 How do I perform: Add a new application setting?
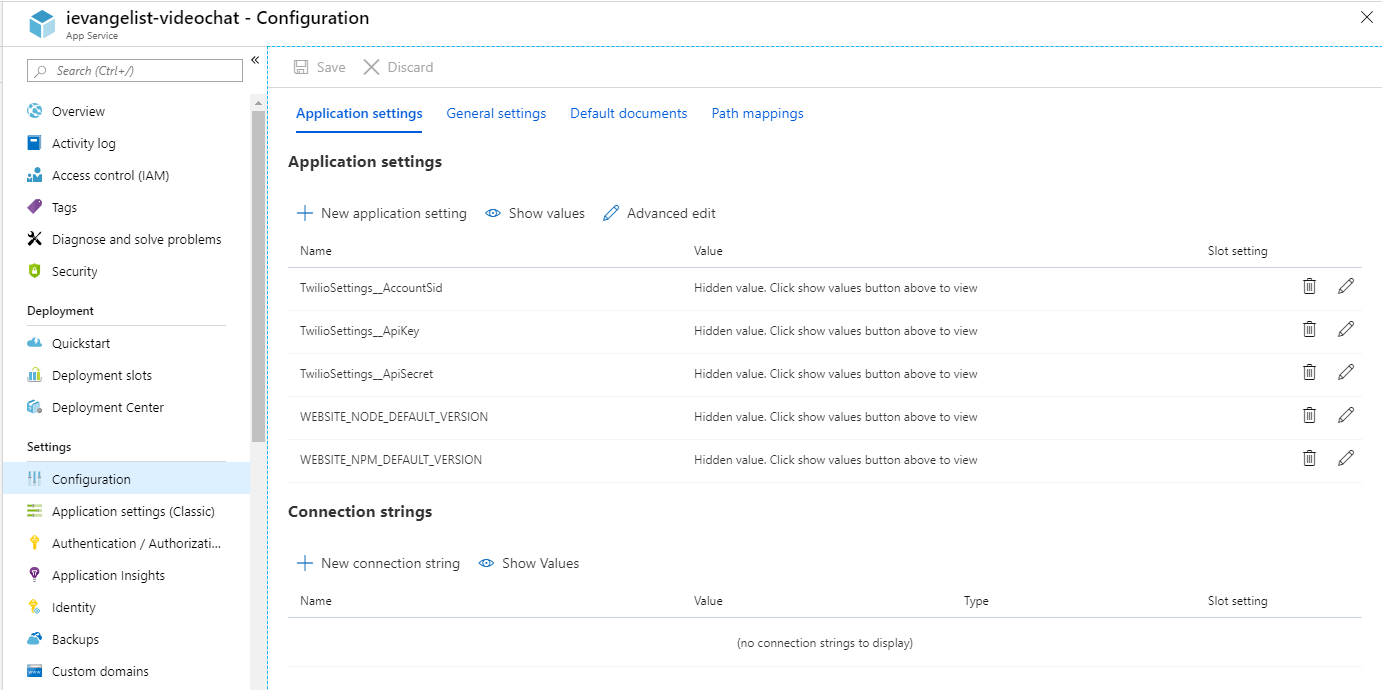[x=382, y=213]
